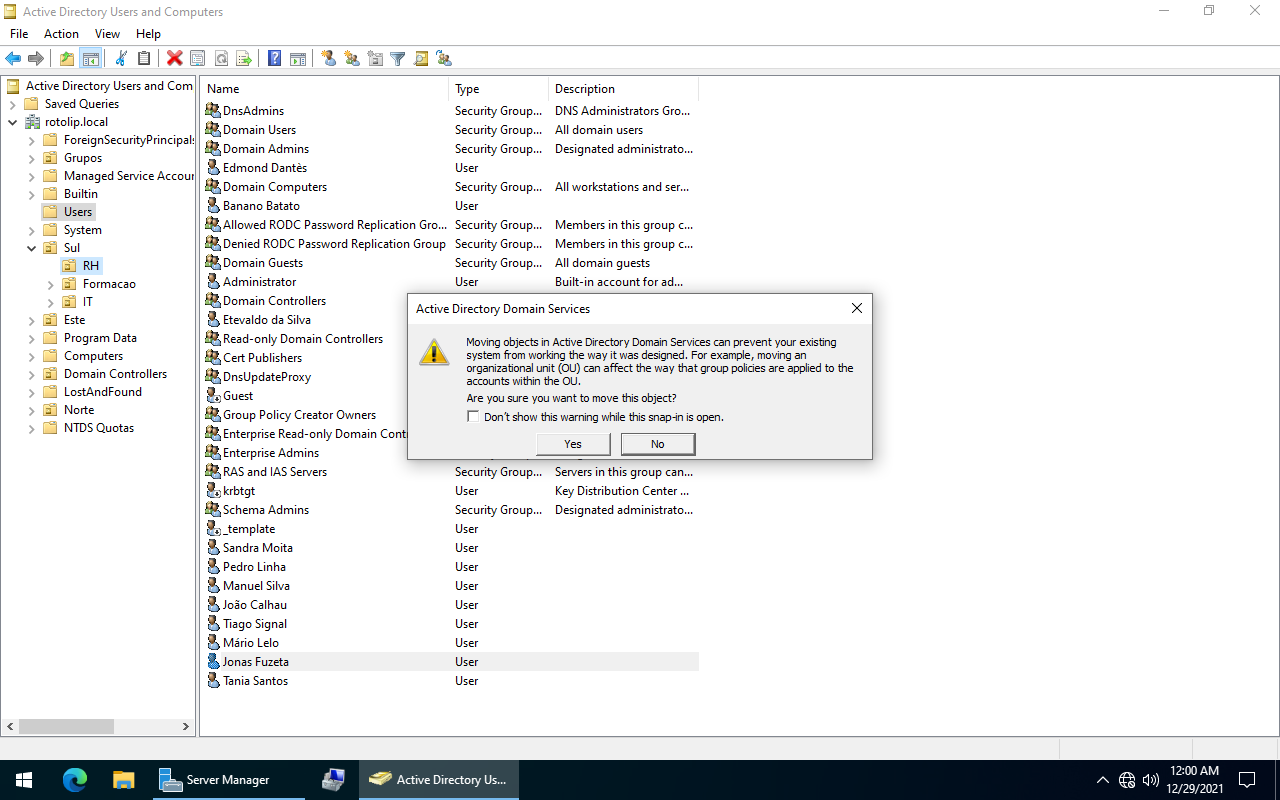
Task: Expand the Saved Queries node
Action: pos(13,104)
